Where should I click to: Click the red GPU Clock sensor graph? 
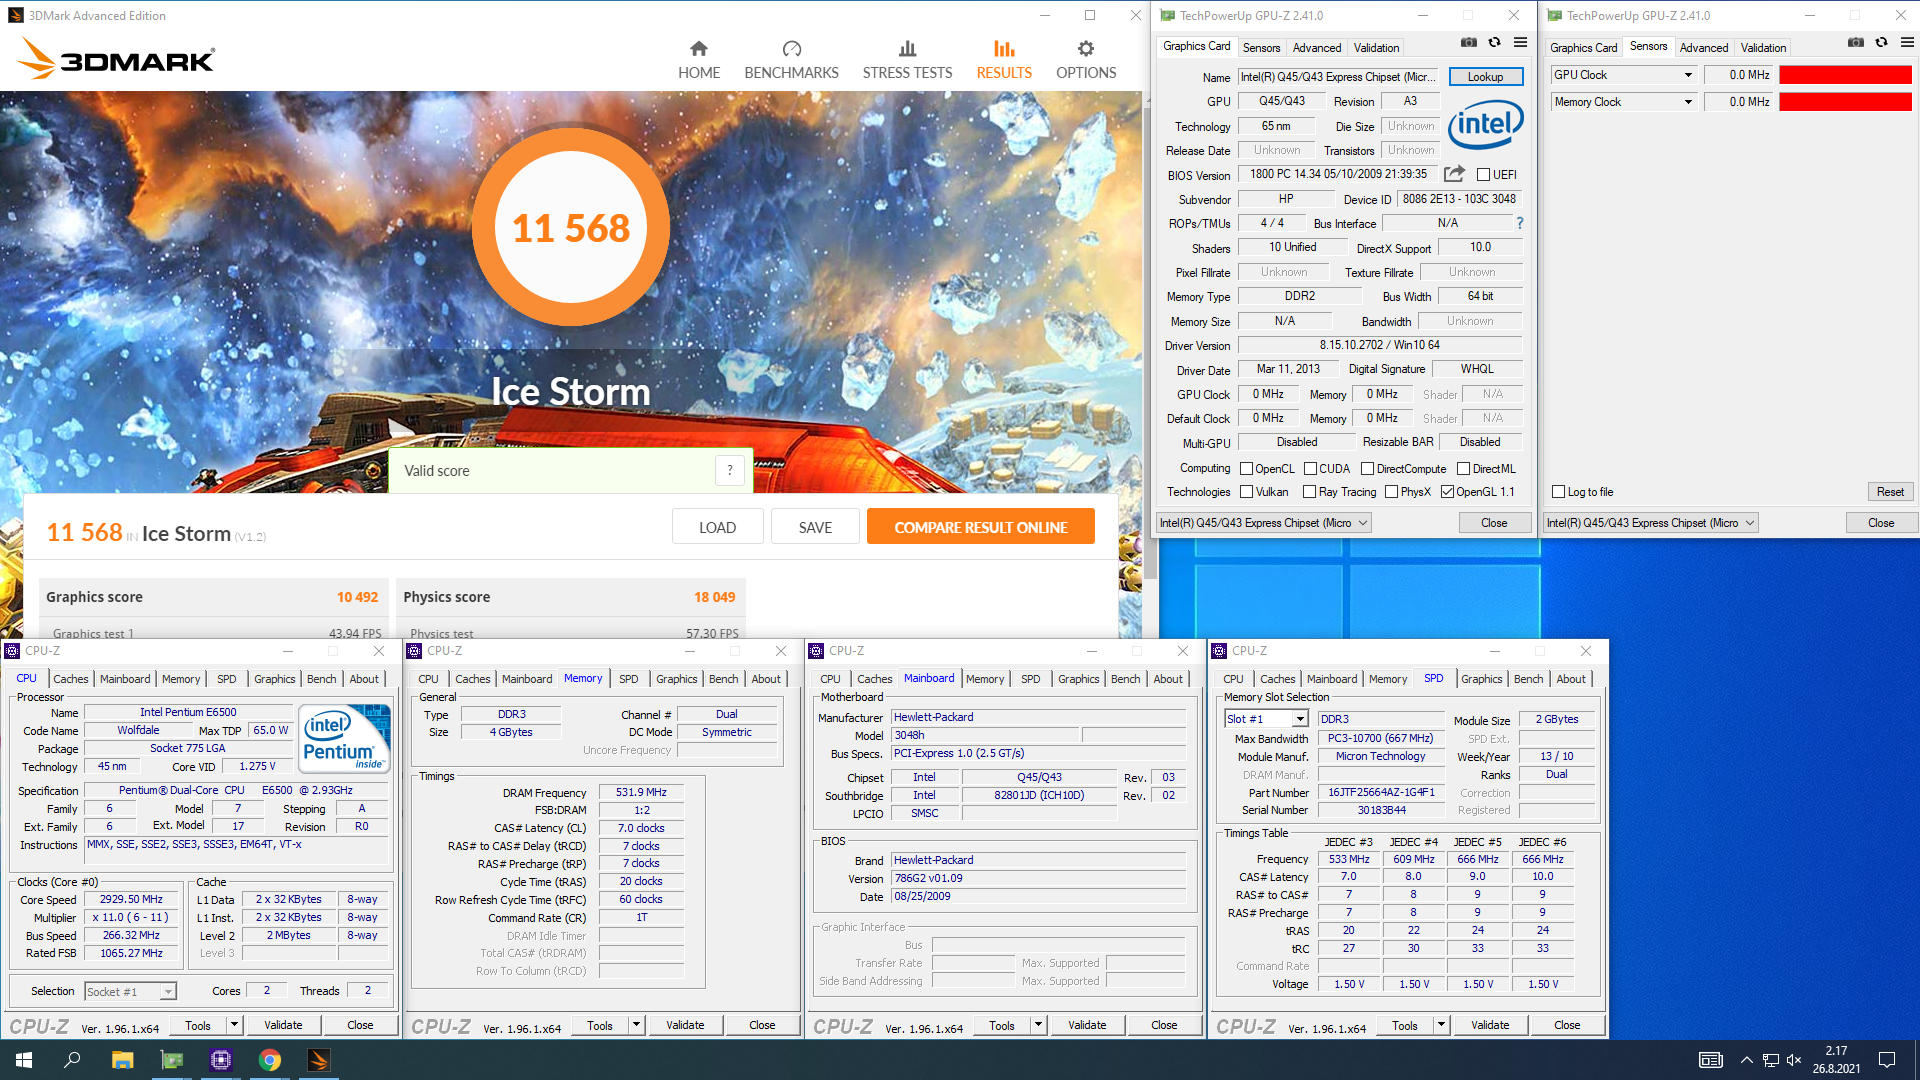[x=1845, y=75]
